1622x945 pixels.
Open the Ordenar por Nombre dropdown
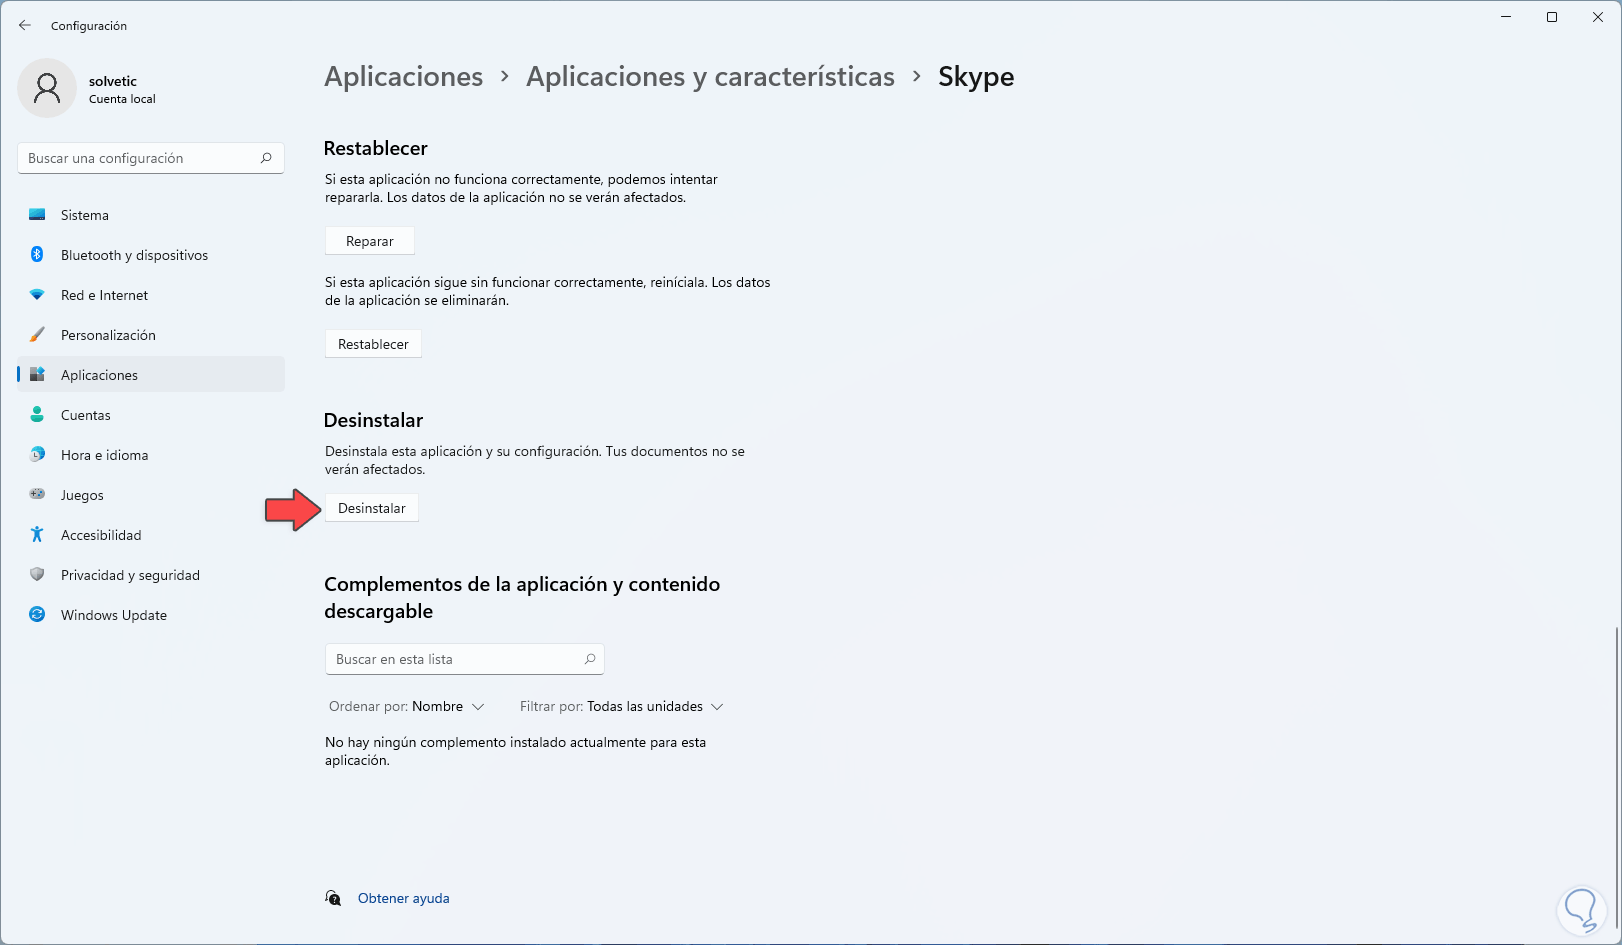pos(407,706)
